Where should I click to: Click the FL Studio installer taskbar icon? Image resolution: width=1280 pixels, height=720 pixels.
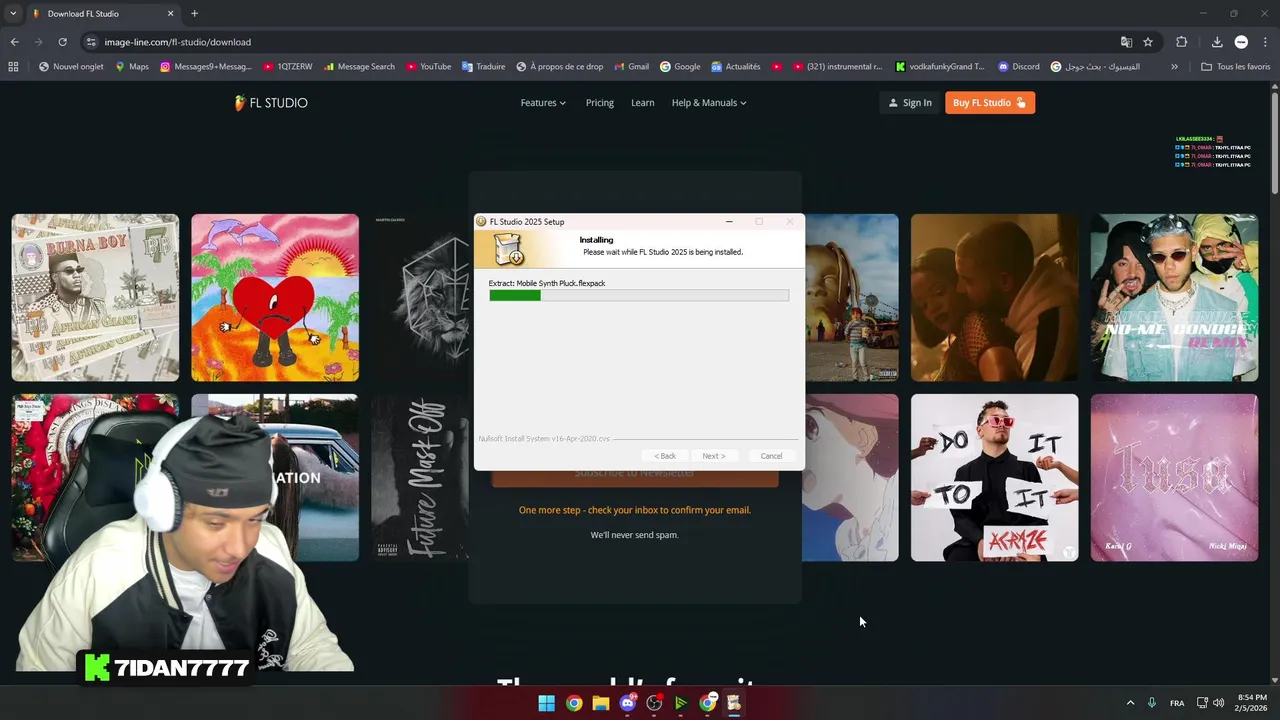[733, 703]
